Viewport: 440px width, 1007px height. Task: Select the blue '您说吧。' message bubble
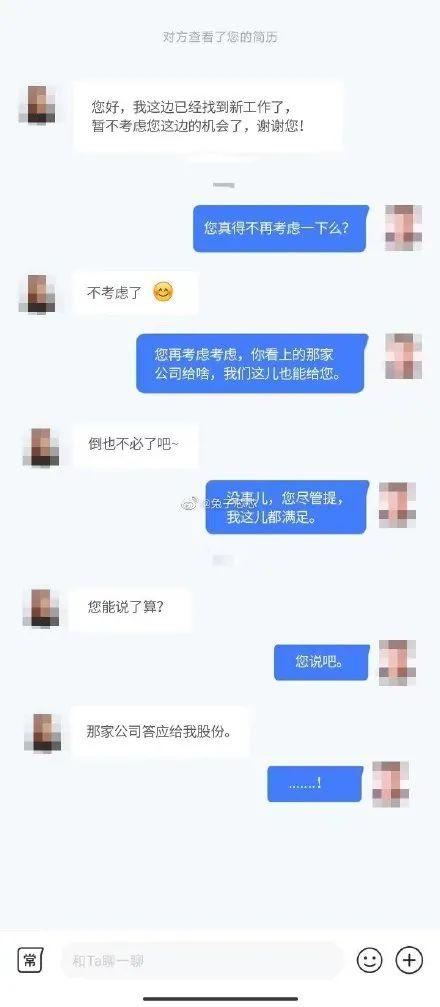tap(322, 662)
